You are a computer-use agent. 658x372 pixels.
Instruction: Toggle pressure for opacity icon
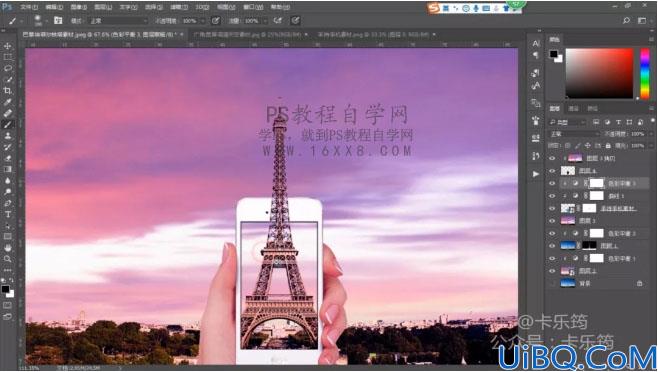point(215,21)
